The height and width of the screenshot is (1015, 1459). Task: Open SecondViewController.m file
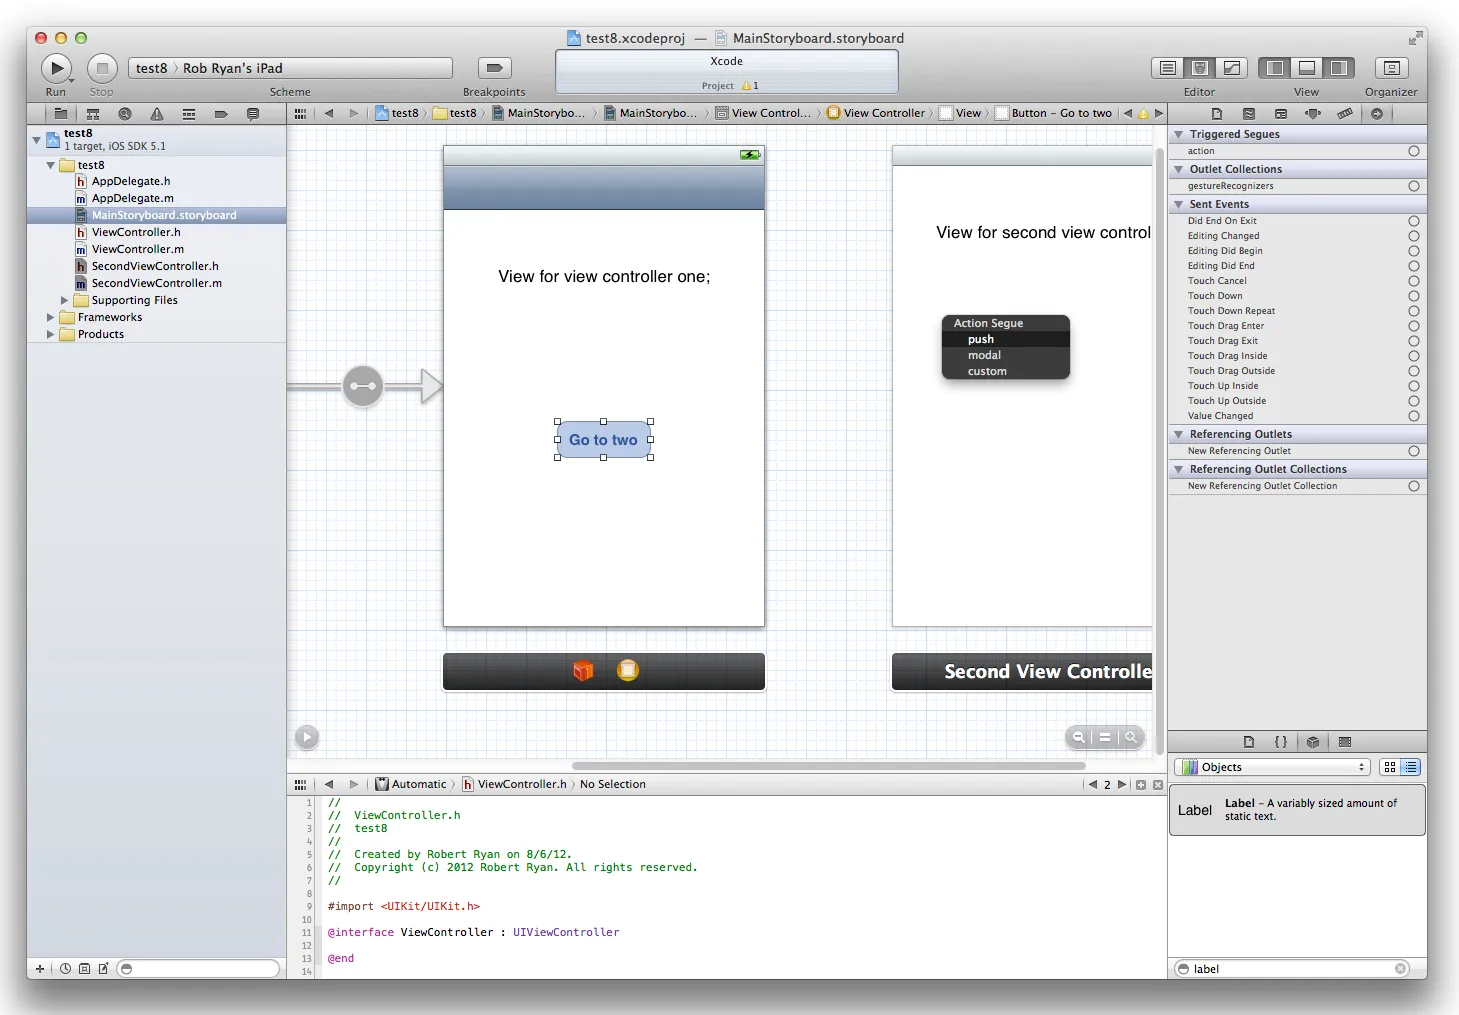pyautogui.click(x=157, y=283)
